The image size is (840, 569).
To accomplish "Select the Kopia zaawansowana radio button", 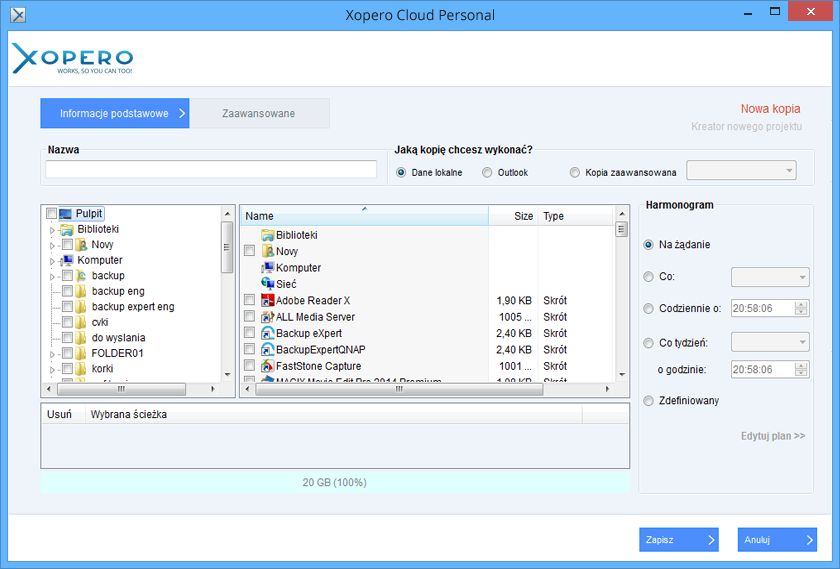I will (575, 173).
